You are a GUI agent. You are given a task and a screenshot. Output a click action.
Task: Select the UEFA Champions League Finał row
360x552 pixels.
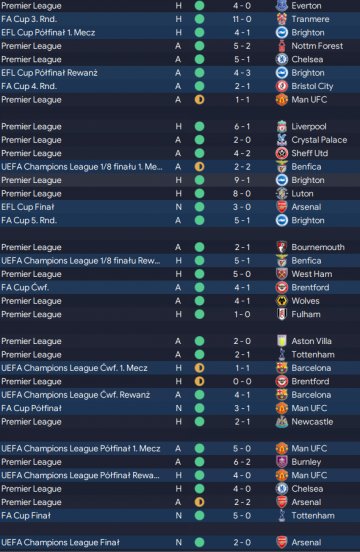click(x=180, y=542)
